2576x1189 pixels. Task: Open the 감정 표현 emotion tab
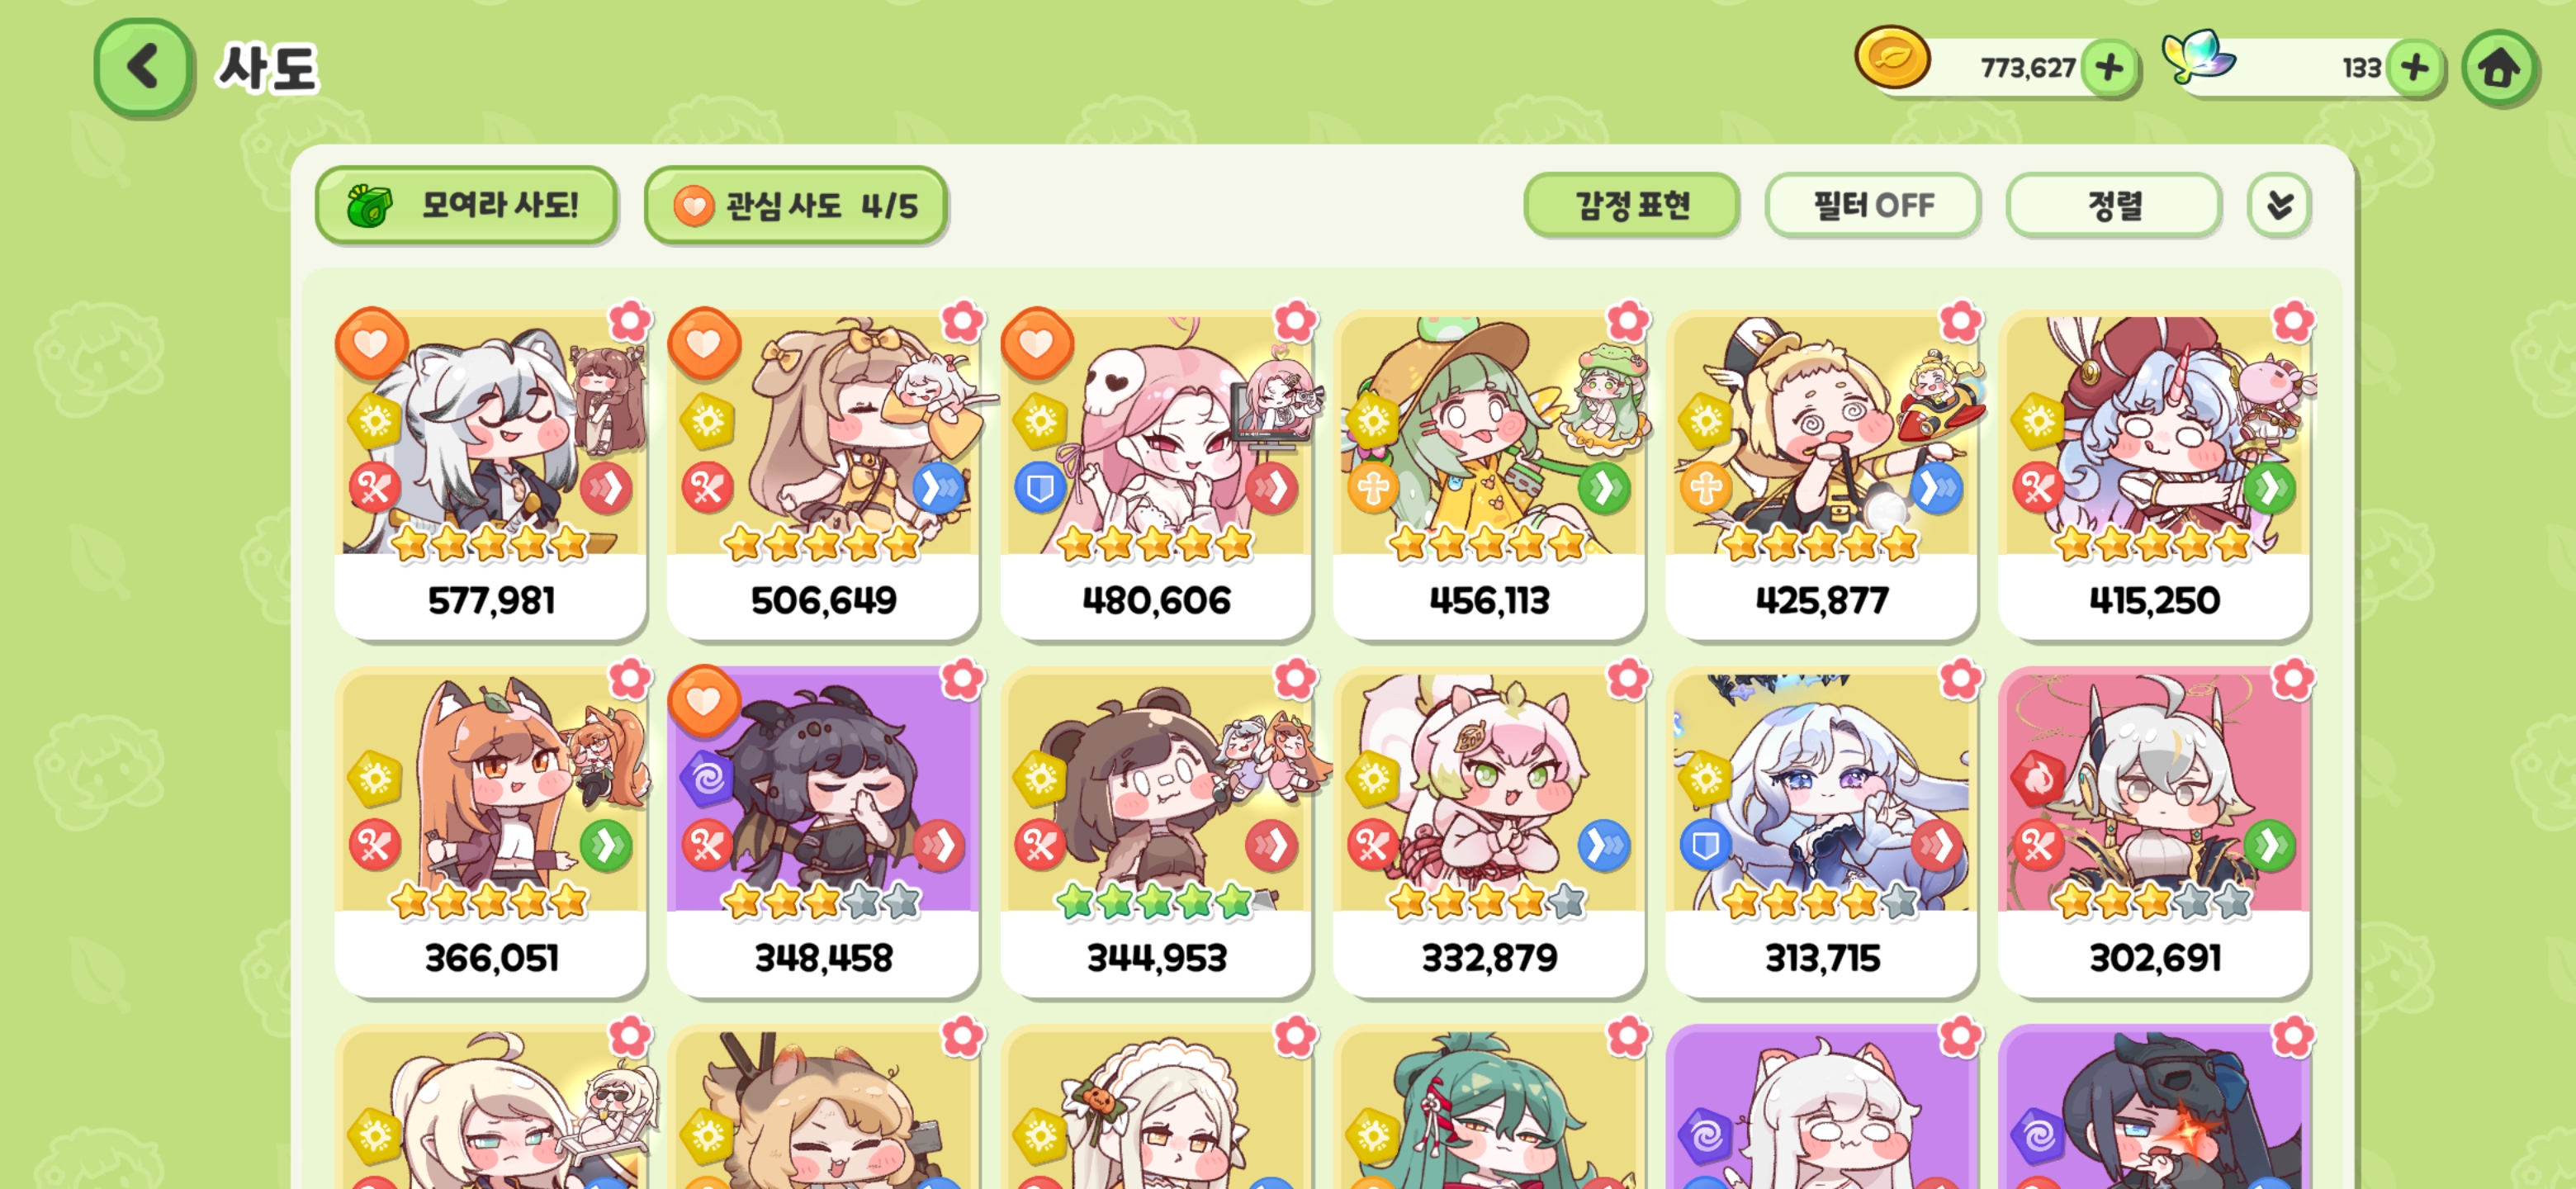pos(1632,206)
